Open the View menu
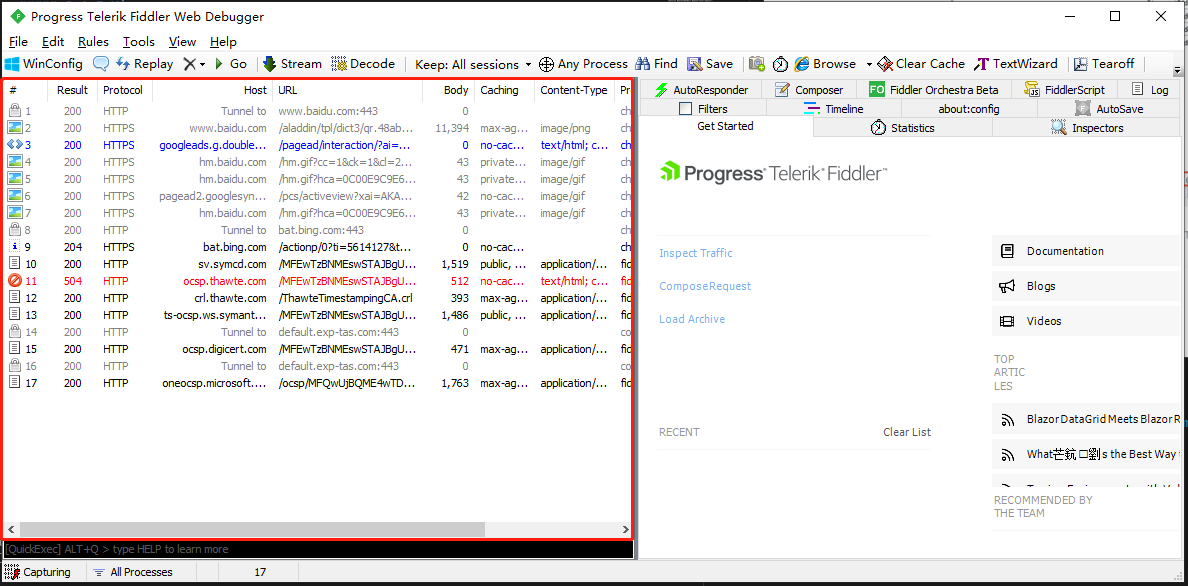The width and height of the screenshot is (1188, 586). click(x=183, y=42)
